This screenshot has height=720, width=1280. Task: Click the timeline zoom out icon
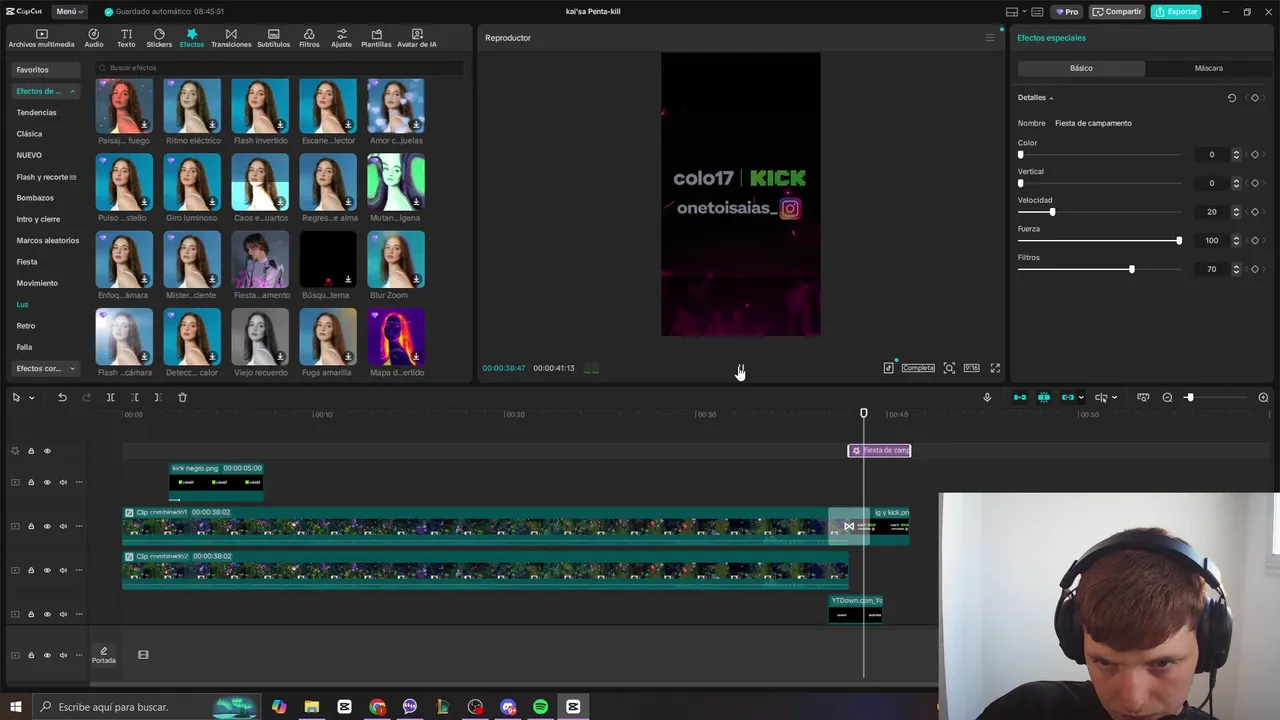(x=1167, y=397)
